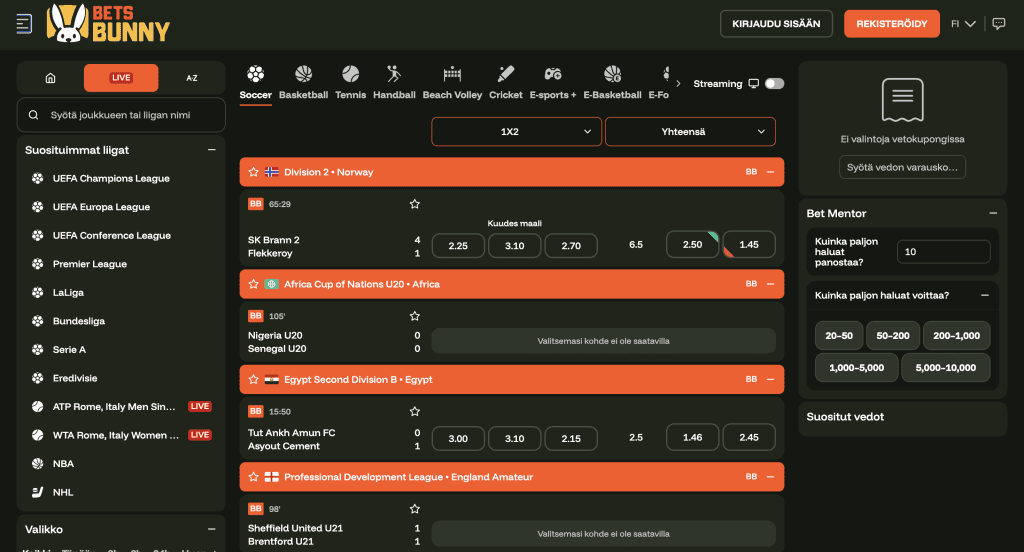Choose the E-sports gamepad icon
Viewport: 1024px width, 552px height.
pos(553,74)
